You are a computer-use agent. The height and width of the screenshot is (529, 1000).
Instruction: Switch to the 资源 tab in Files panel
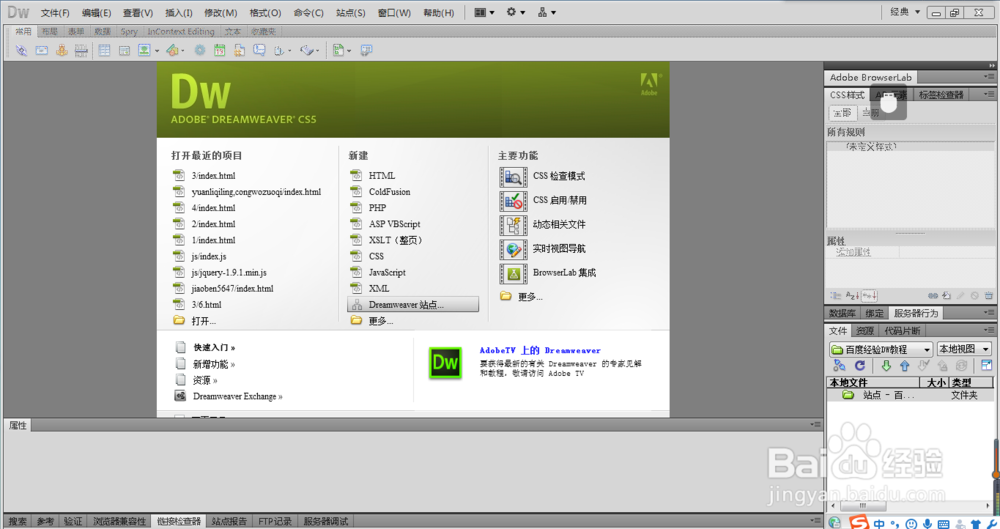click(x=865, y=331)
